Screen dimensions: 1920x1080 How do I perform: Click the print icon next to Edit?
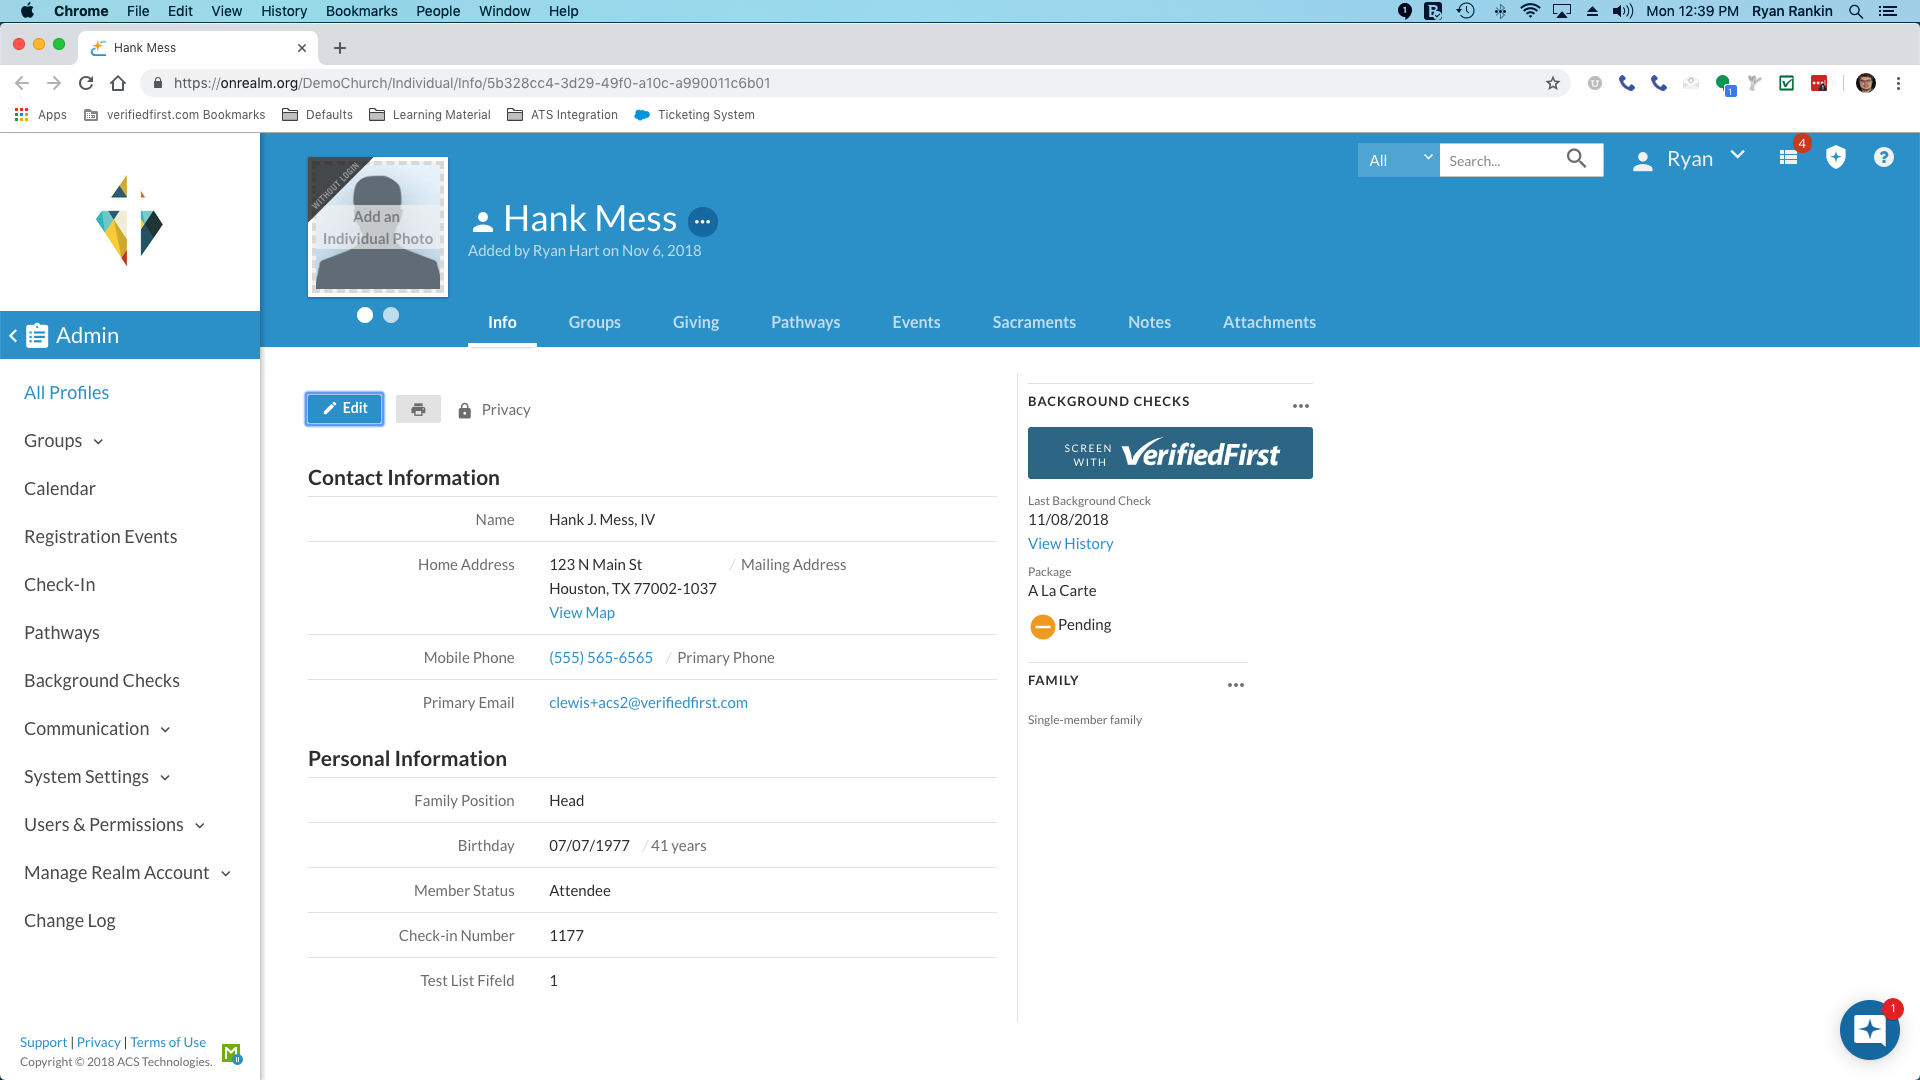[x=418, y=409]
